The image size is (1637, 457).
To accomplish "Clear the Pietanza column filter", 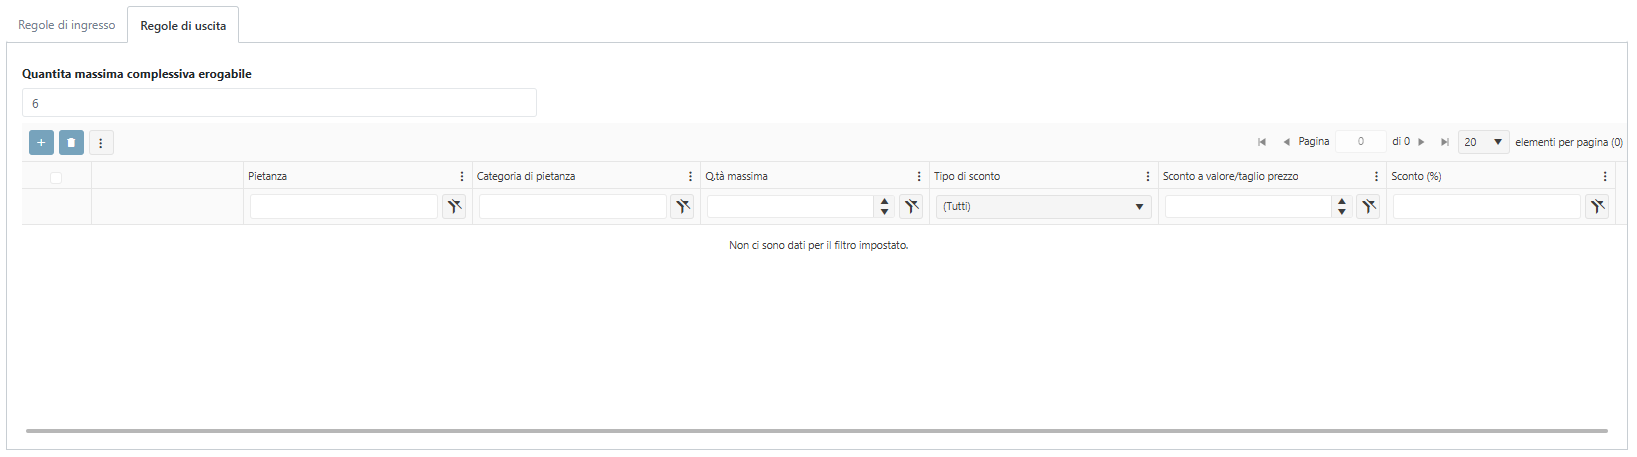I will tap(454, 207).
